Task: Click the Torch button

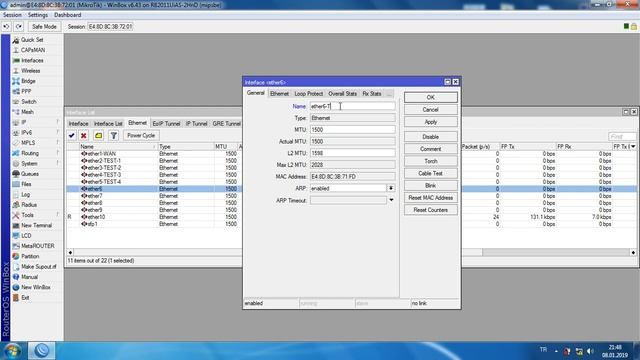Action: tap(431, 161)
